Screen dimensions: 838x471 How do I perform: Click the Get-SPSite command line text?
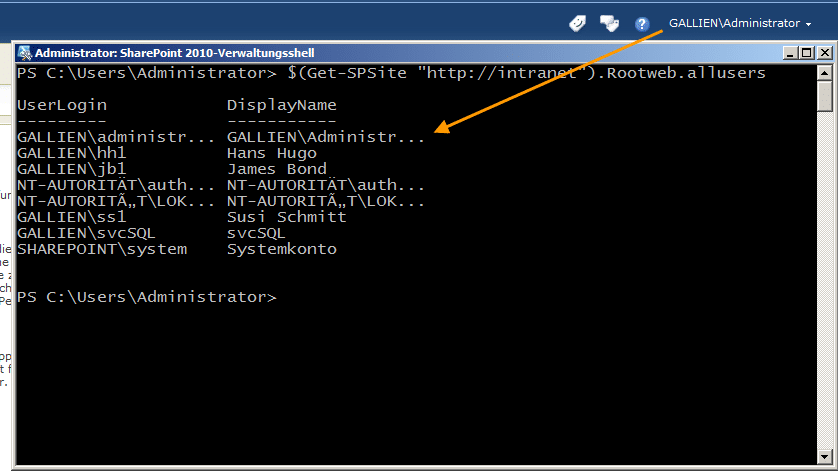click(x=526, y=73)
